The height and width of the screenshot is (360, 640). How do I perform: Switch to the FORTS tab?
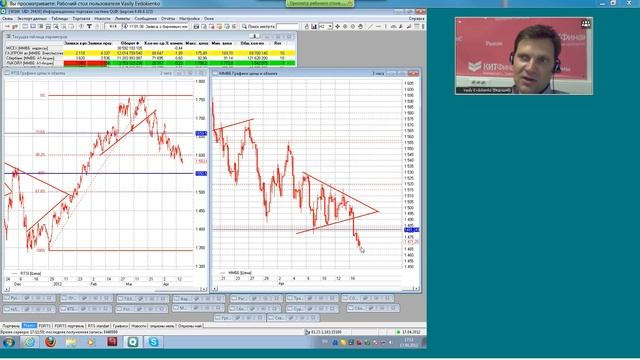click(x=44, y=326)
